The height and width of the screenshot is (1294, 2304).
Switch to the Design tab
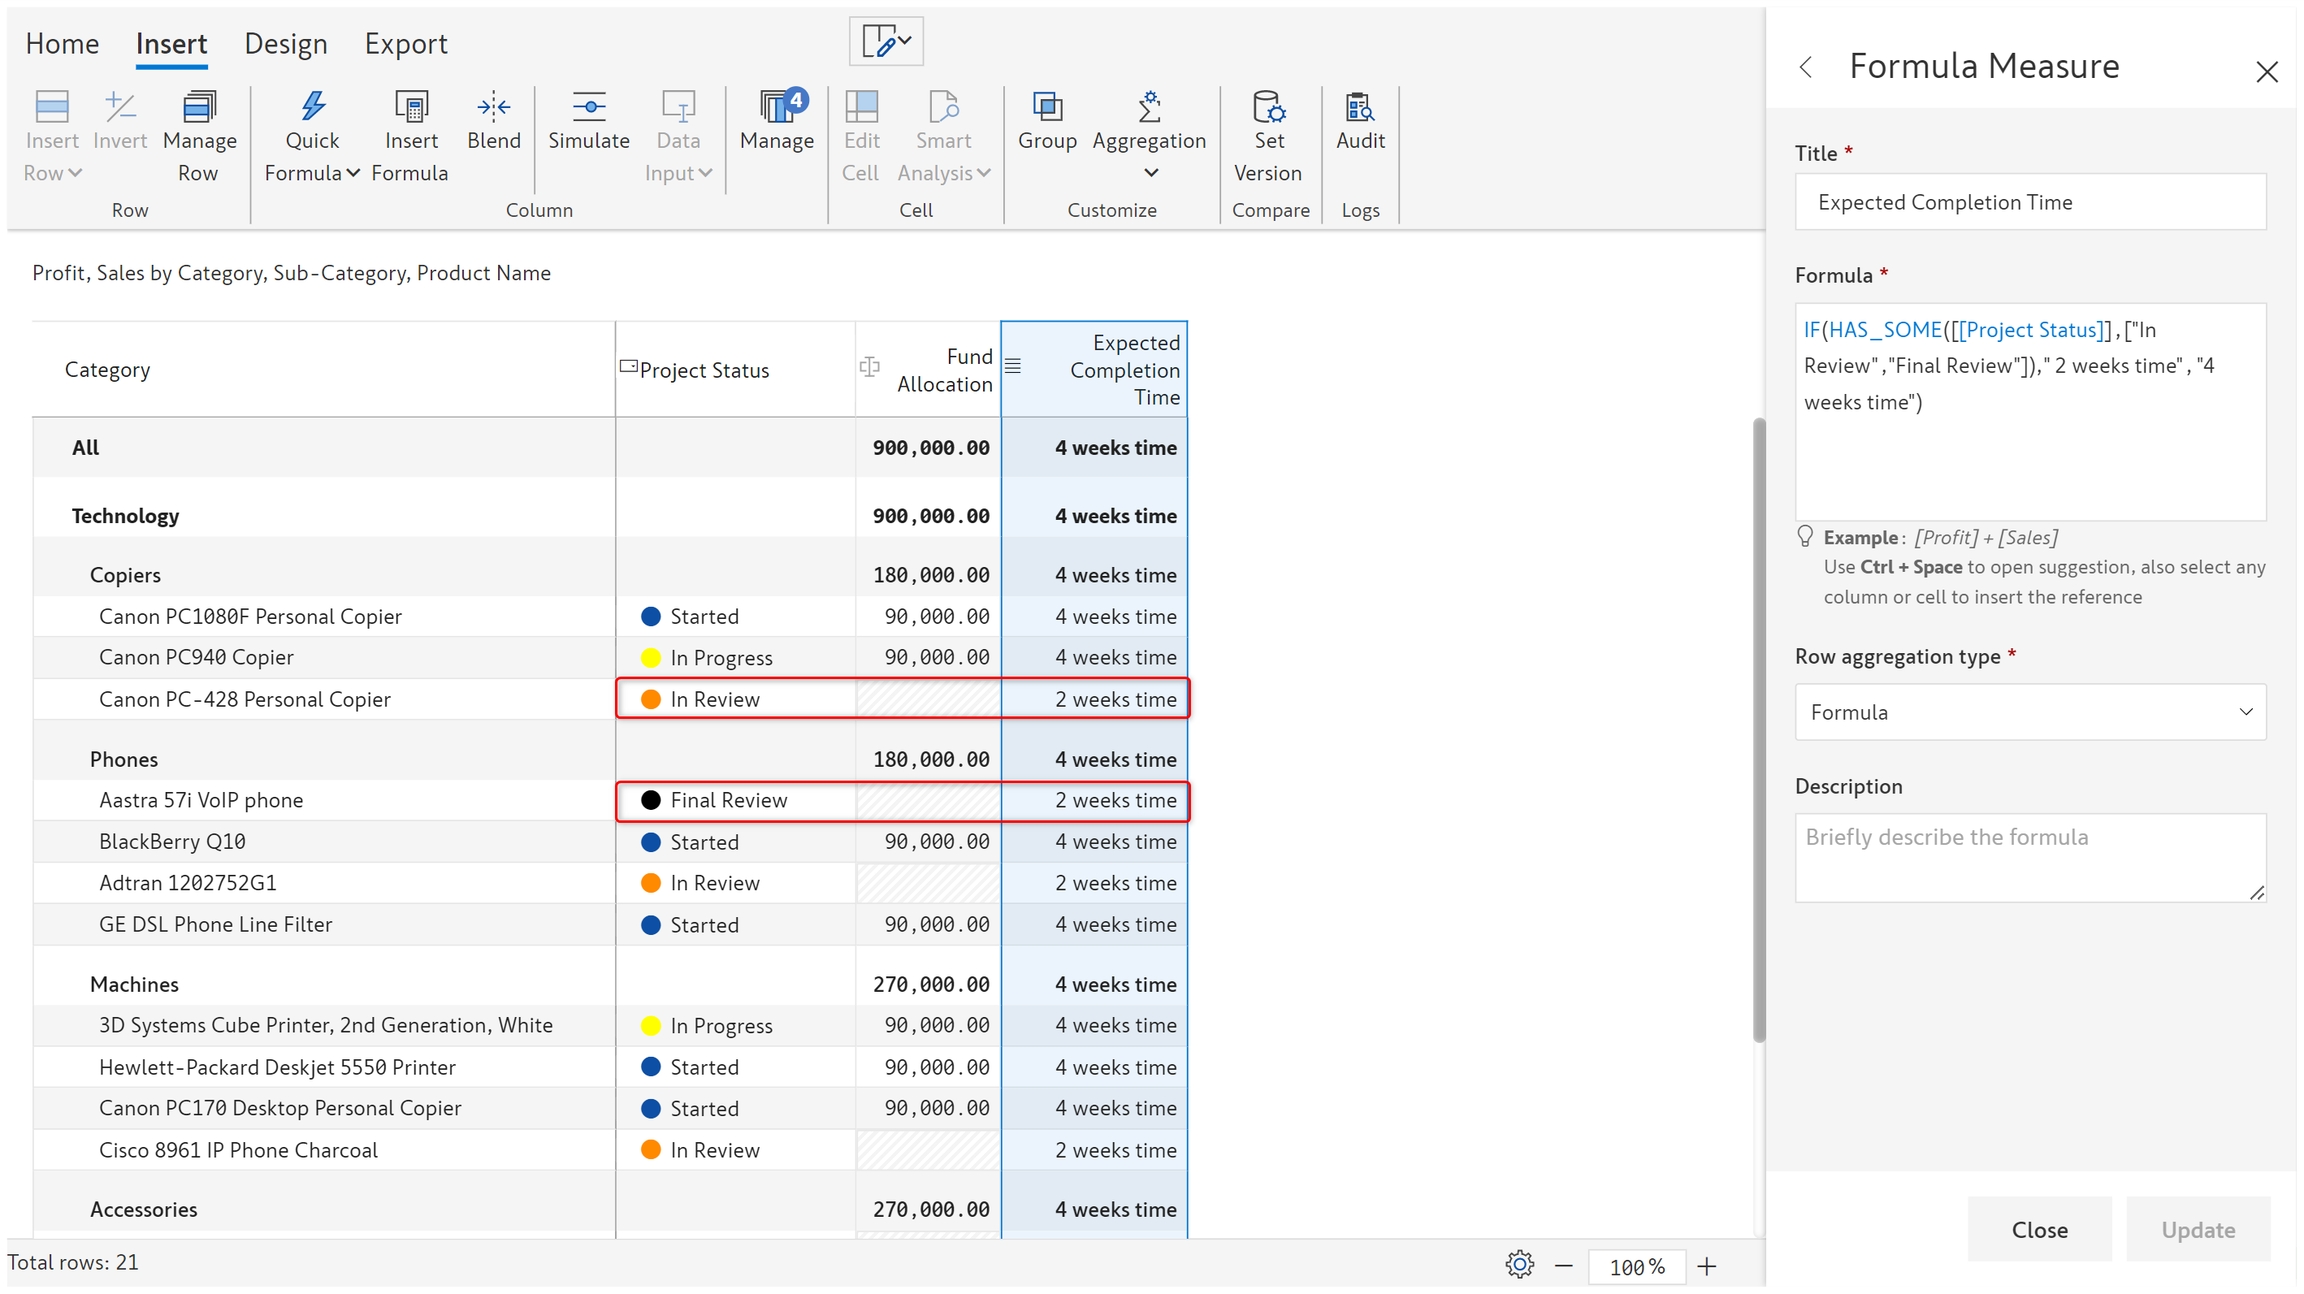[x=286, y=44]
